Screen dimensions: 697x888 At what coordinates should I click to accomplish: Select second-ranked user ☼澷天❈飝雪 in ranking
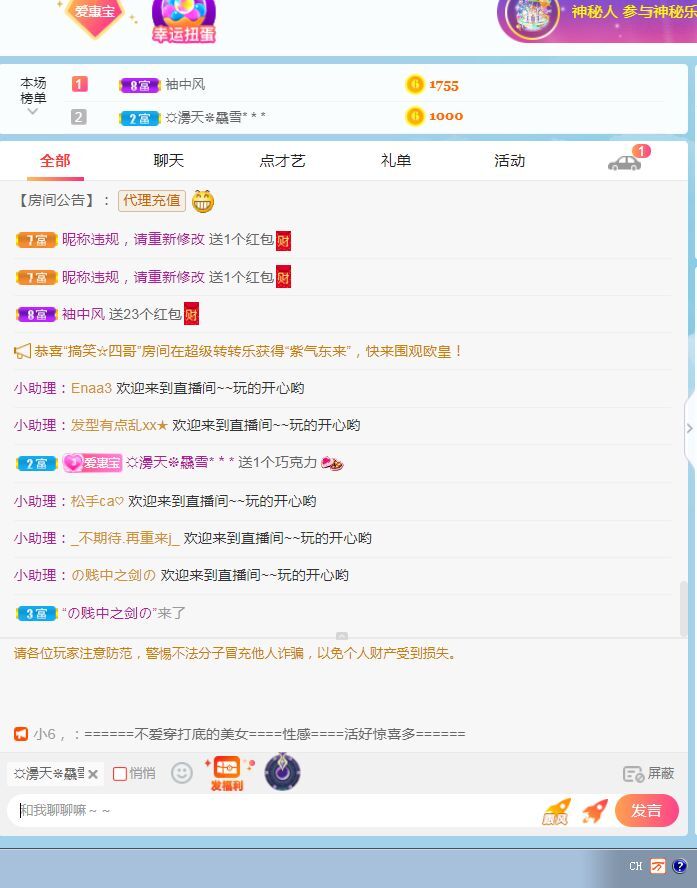coord(215,117)
